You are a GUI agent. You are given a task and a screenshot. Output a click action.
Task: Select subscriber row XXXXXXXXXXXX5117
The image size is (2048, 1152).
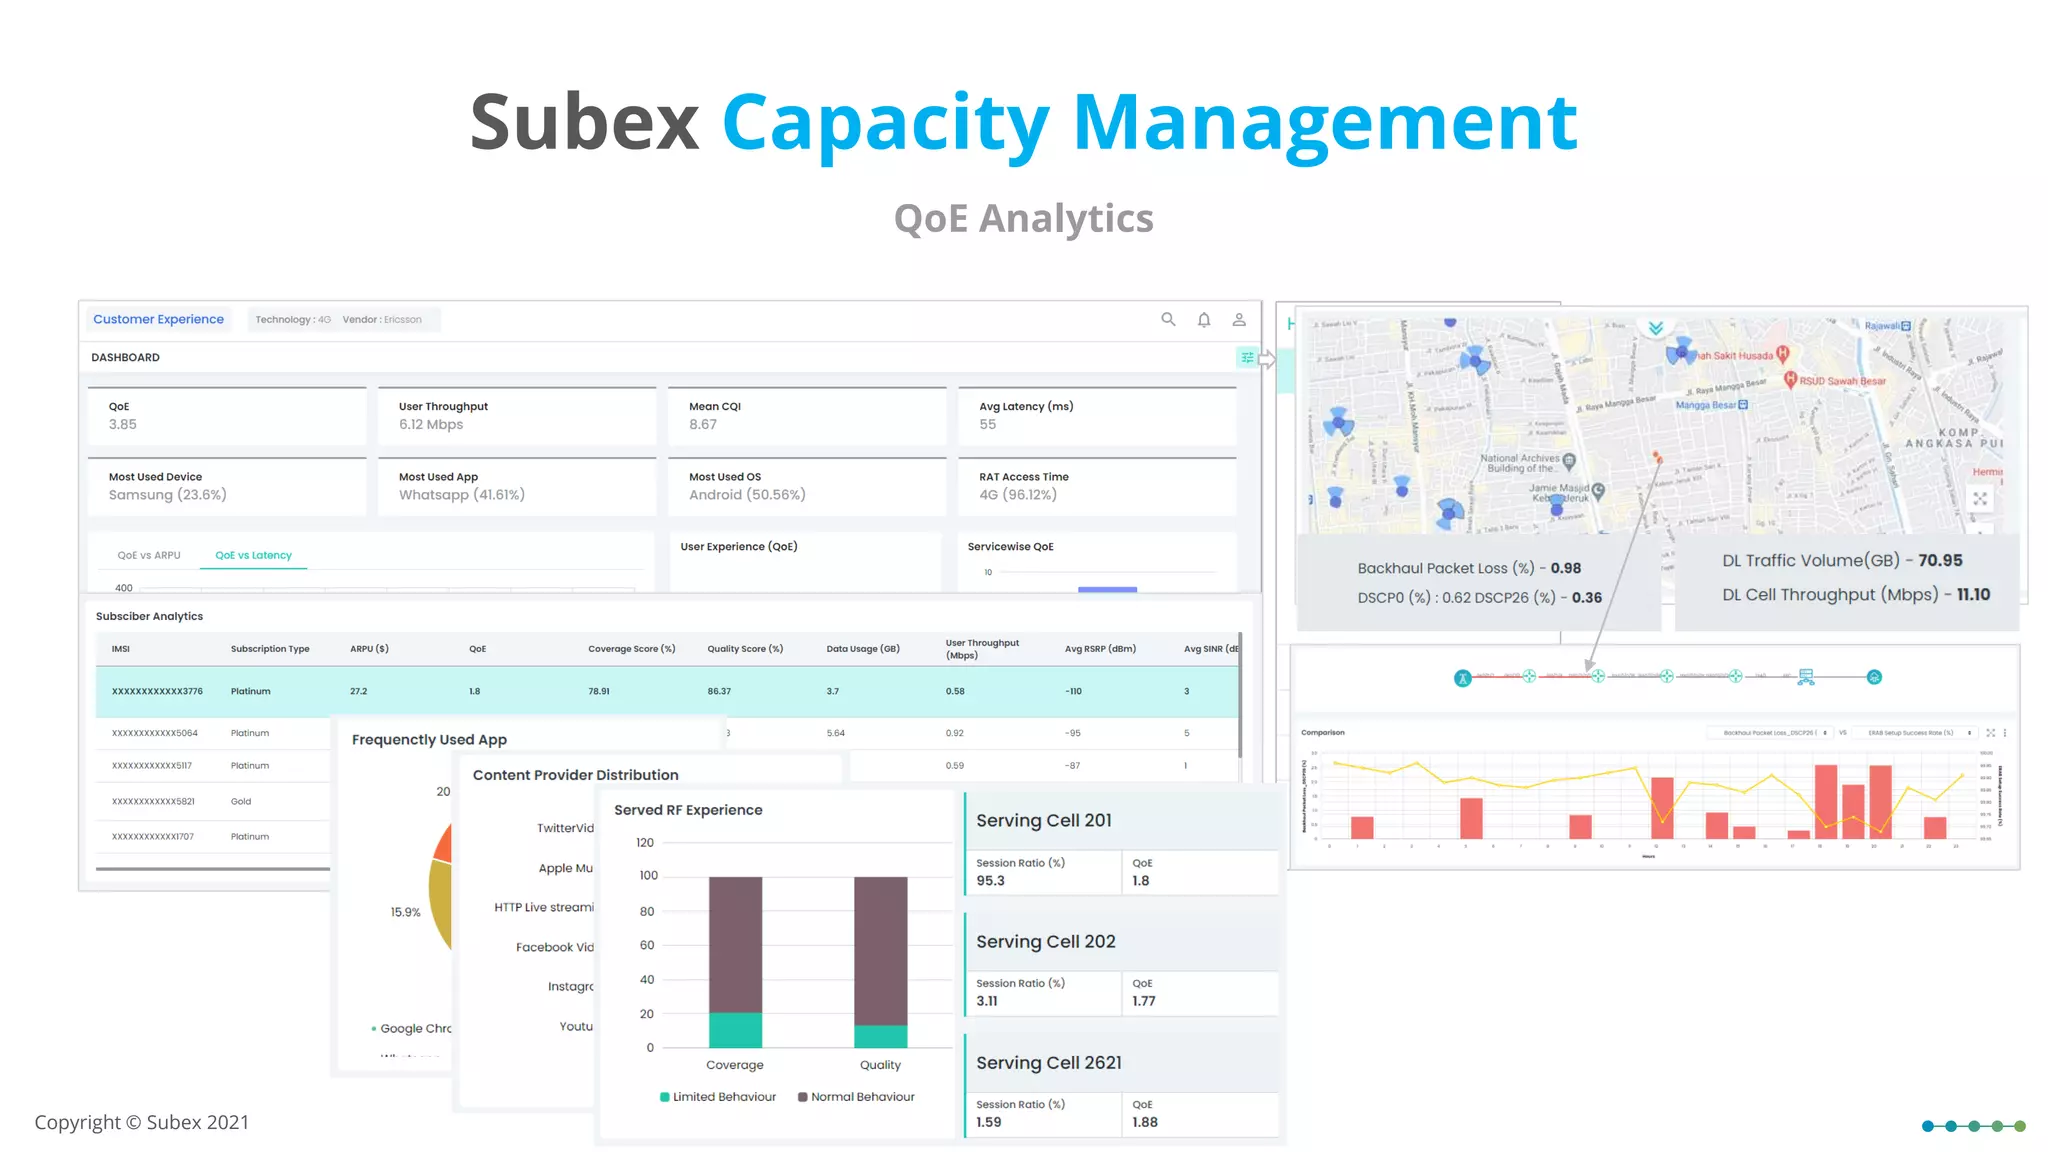[x=213, y=766]
